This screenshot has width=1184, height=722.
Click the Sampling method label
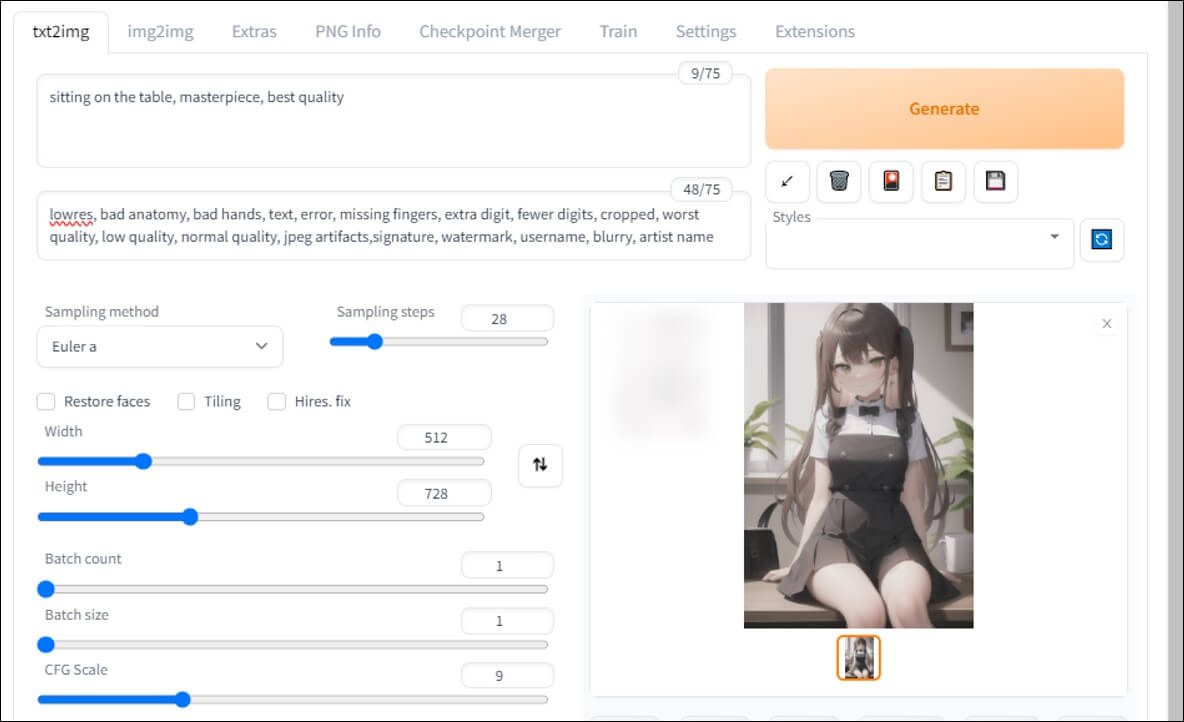102,311
